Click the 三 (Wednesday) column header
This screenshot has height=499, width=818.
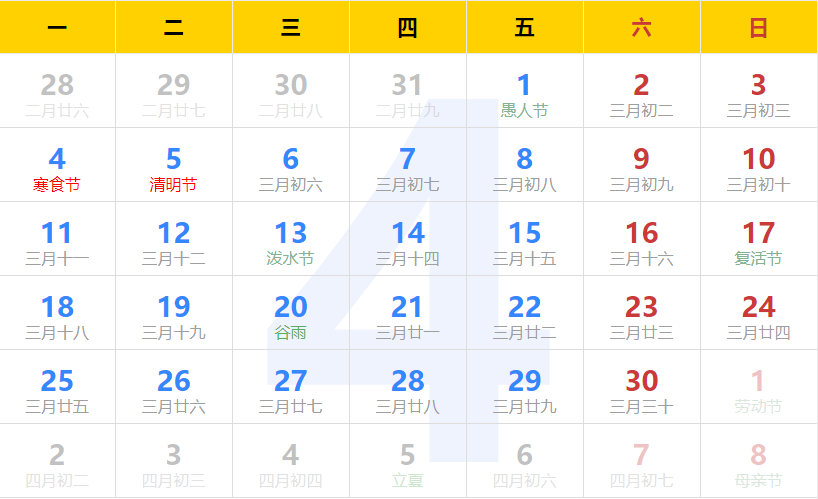pos(291,28)
